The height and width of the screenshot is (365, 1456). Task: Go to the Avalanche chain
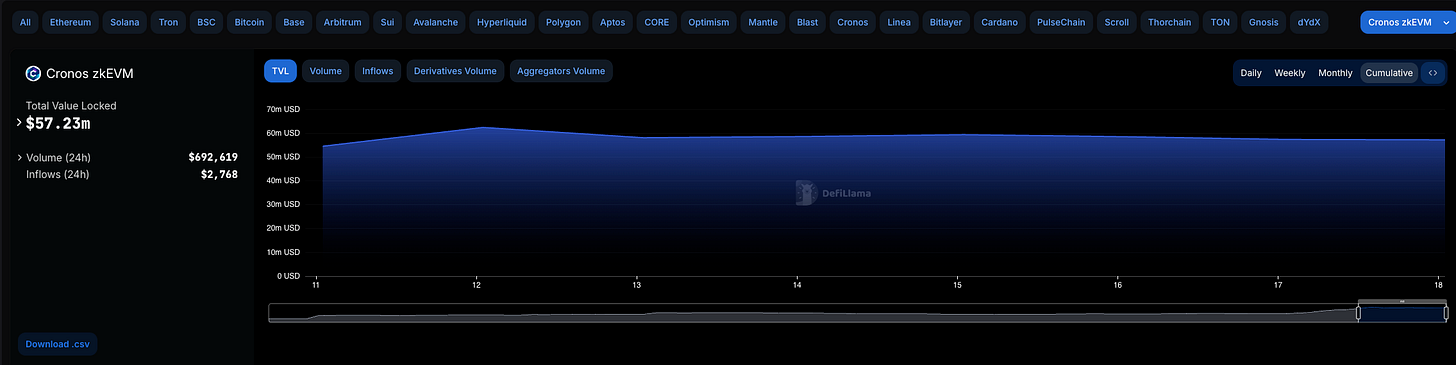click(x=435, y=22)
